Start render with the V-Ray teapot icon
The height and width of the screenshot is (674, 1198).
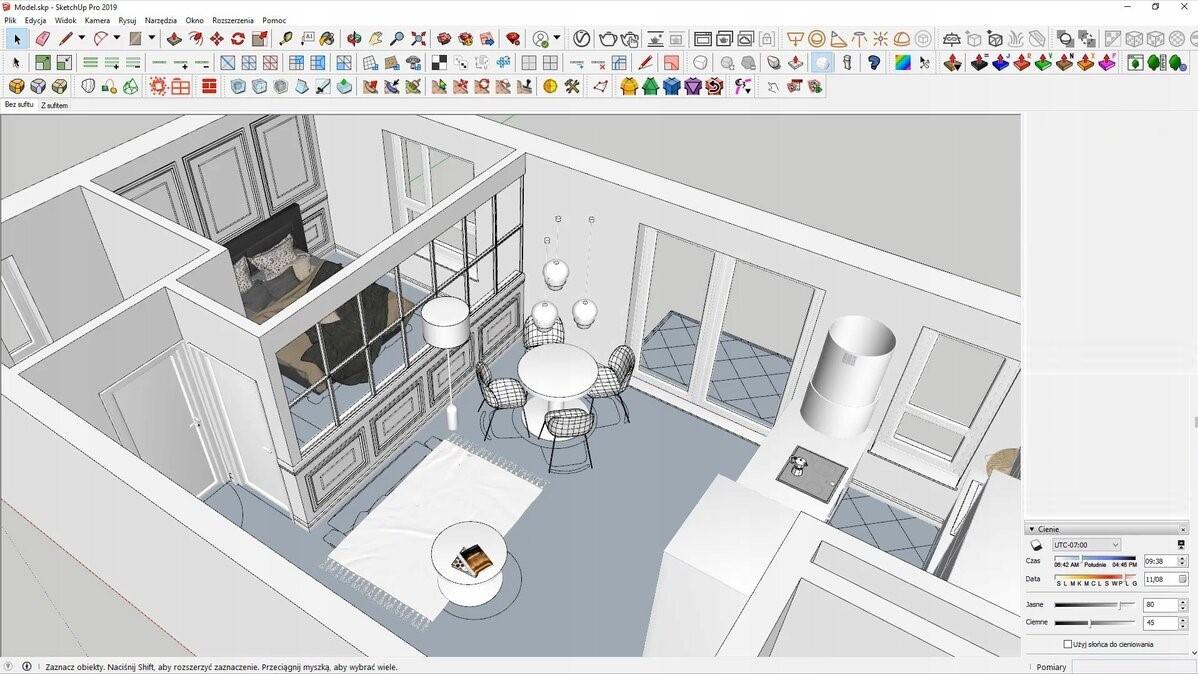tap(608, 38)
